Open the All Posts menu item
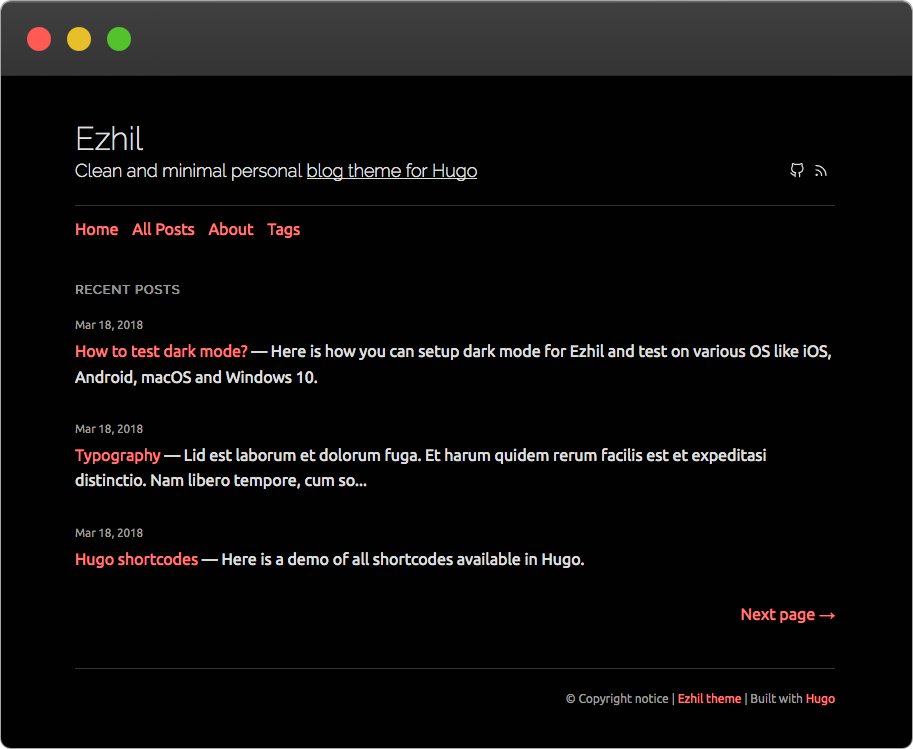 click(163, 229)
